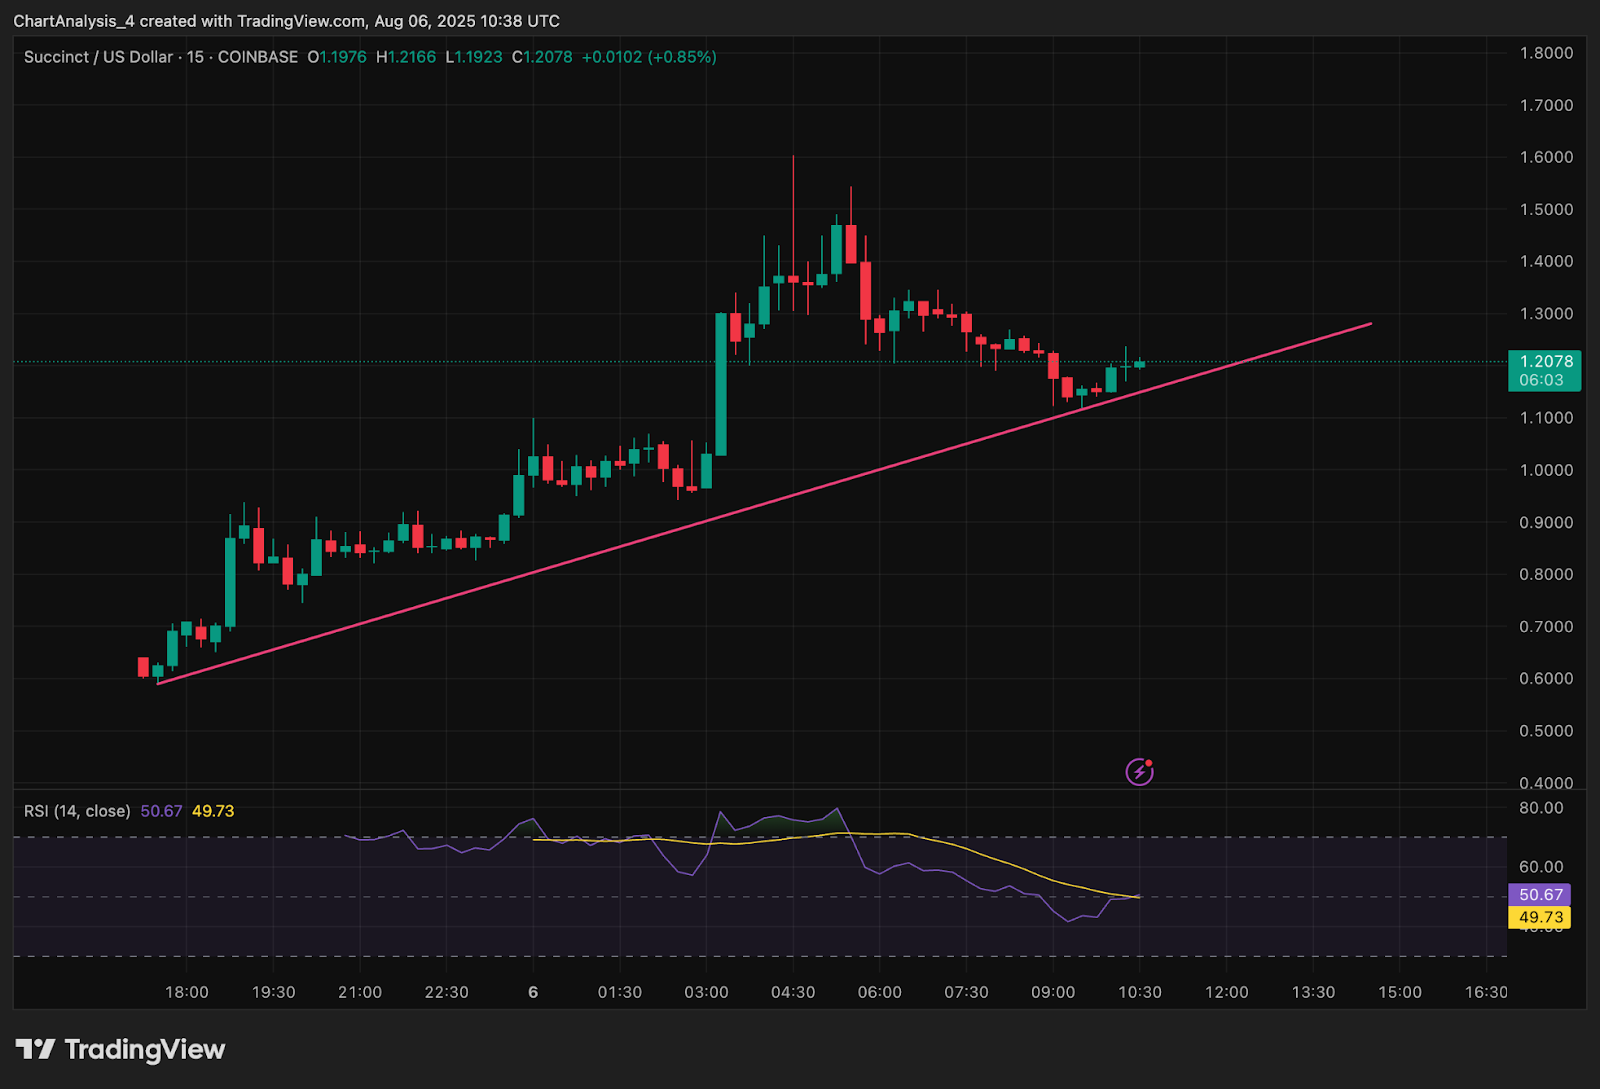Click the close value C1.2078 in legend
Image resolution: width=1600 pixels, height=1089 pixels.
(x=542, y=57)
